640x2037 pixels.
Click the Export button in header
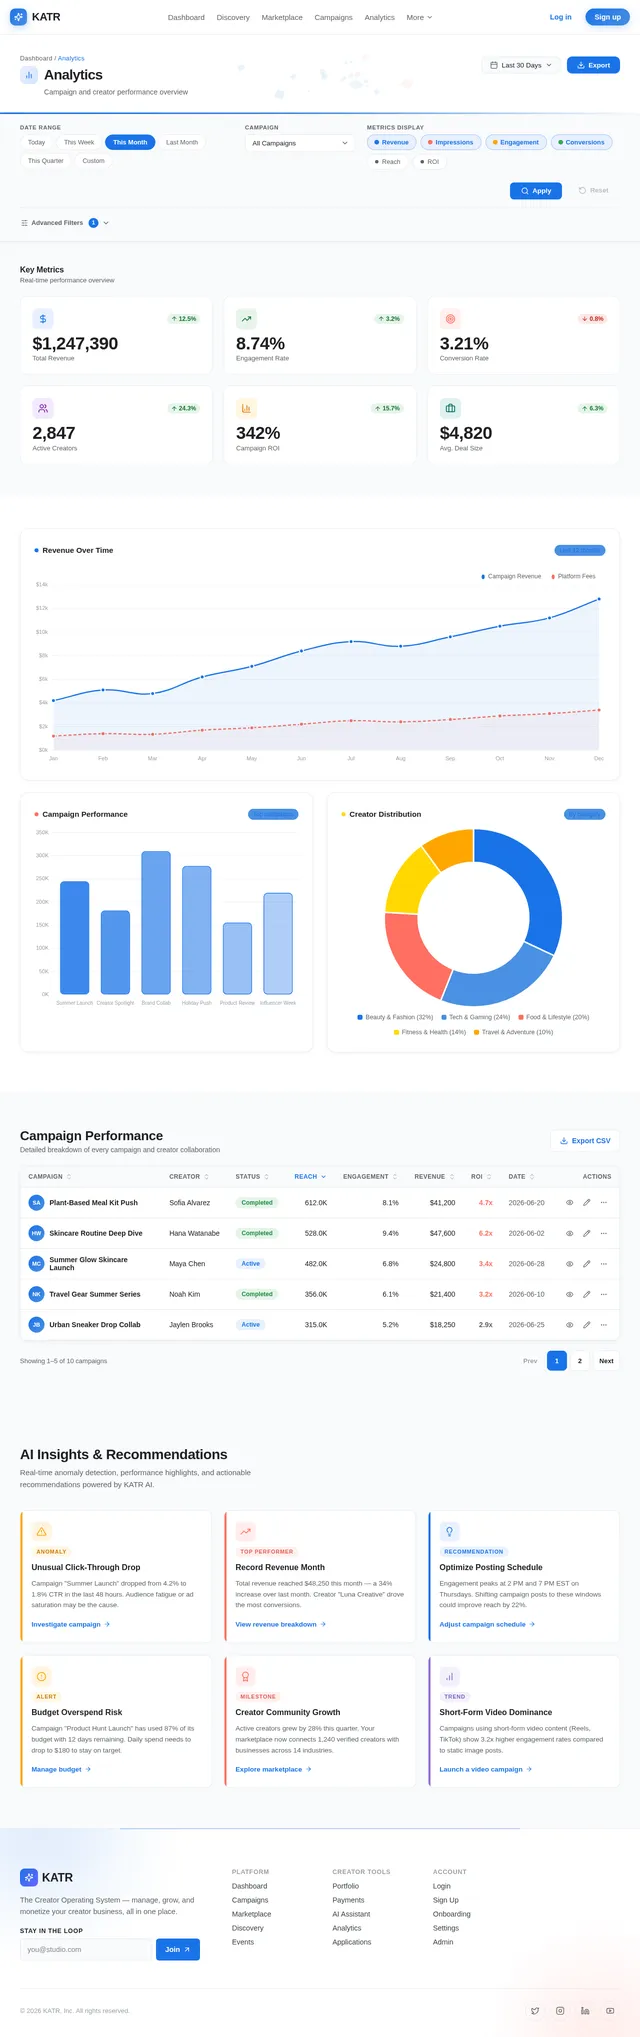pyautogui.click(x=593, y=65)
